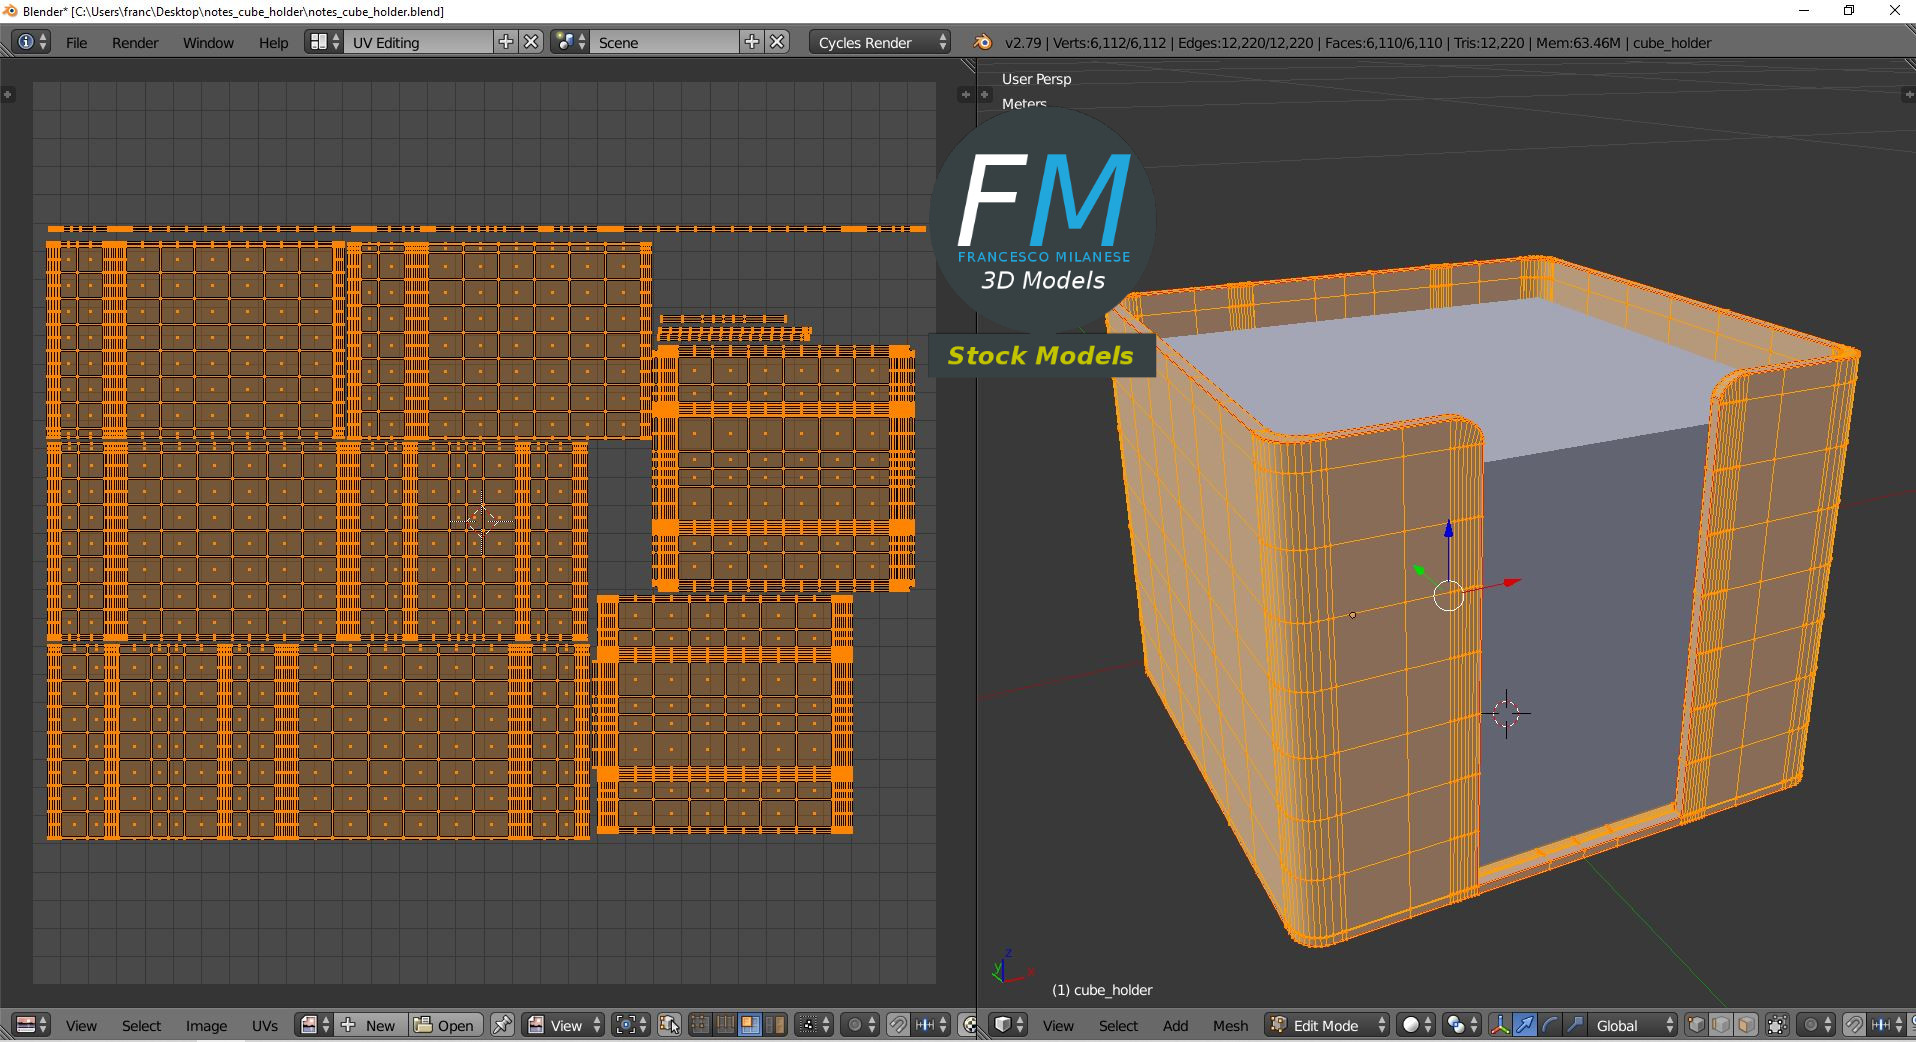The height and width of the screenshot is (1042, 1916).
Task: Select mesh face select mode
Action: [x=1746, y=1025]
